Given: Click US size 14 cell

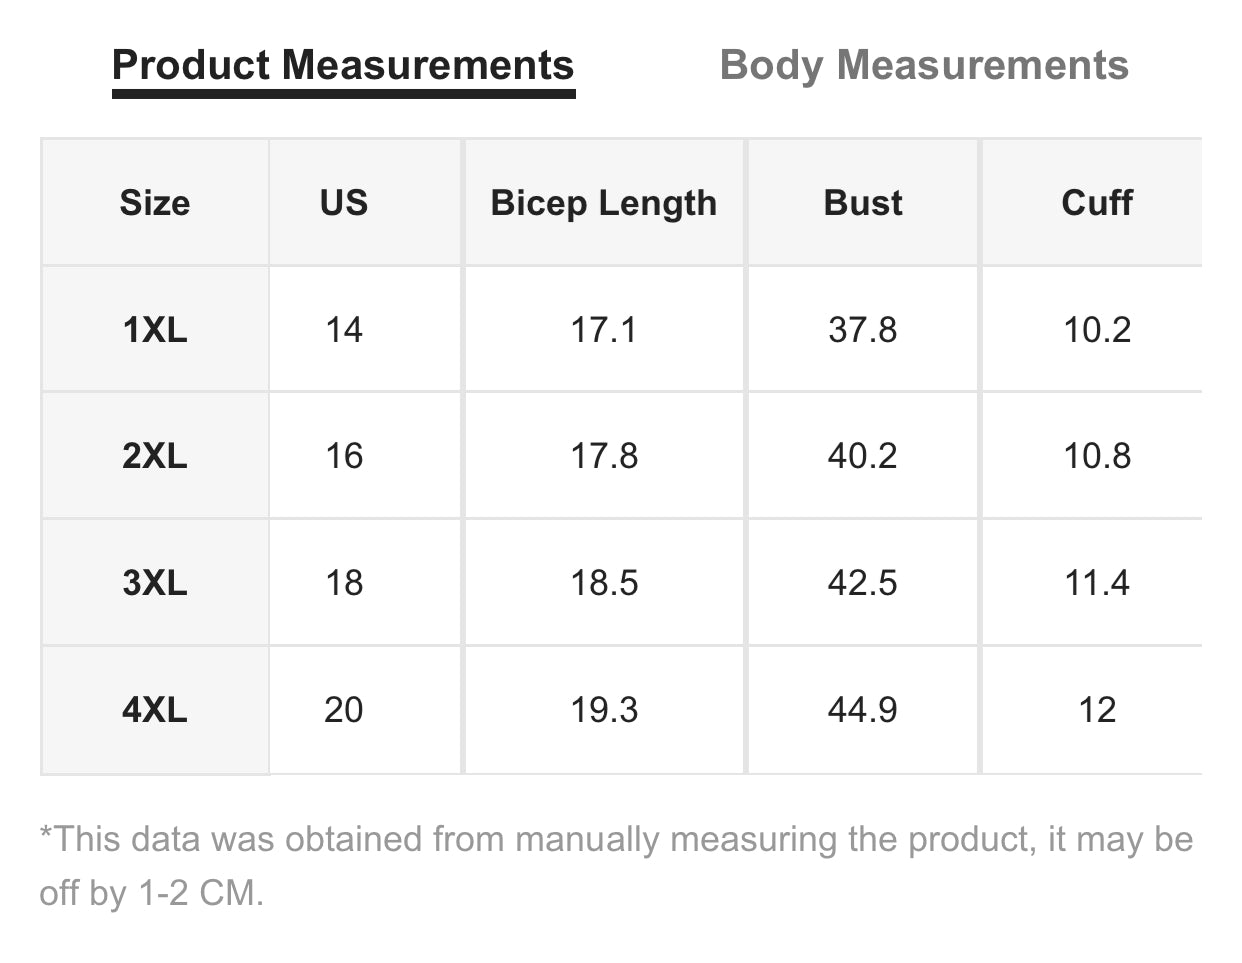Looking at the screenshot, I should coord(344,330).
